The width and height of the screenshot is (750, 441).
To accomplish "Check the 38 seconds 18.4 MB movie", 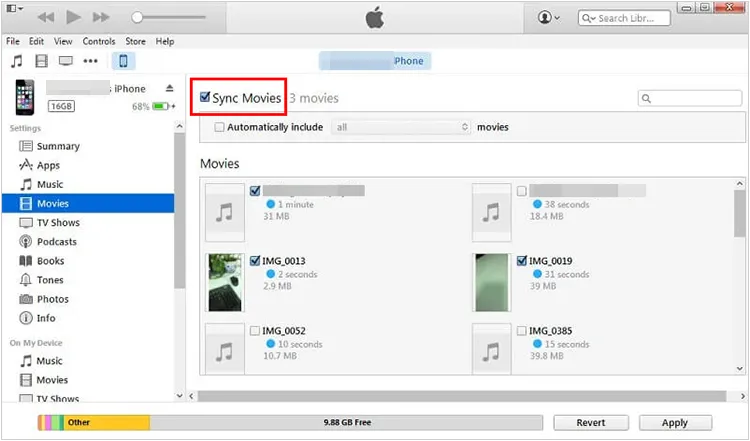I will pos(522,191).
